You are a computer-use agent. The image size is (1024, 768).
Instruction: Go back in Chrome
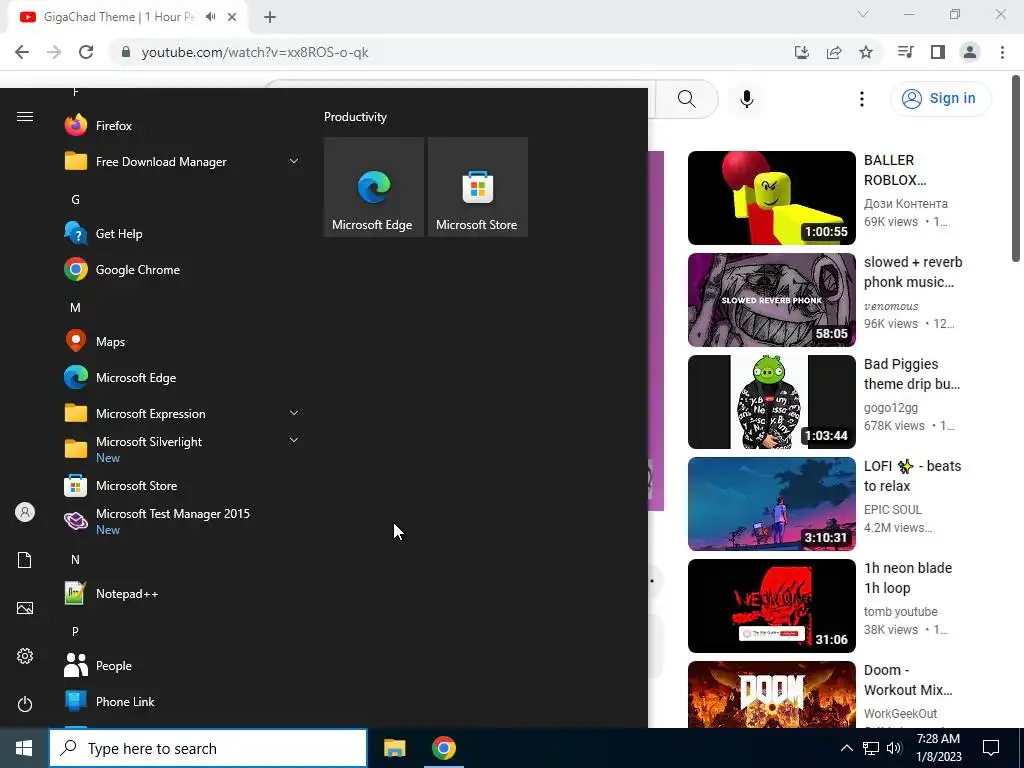coord(22,52)
